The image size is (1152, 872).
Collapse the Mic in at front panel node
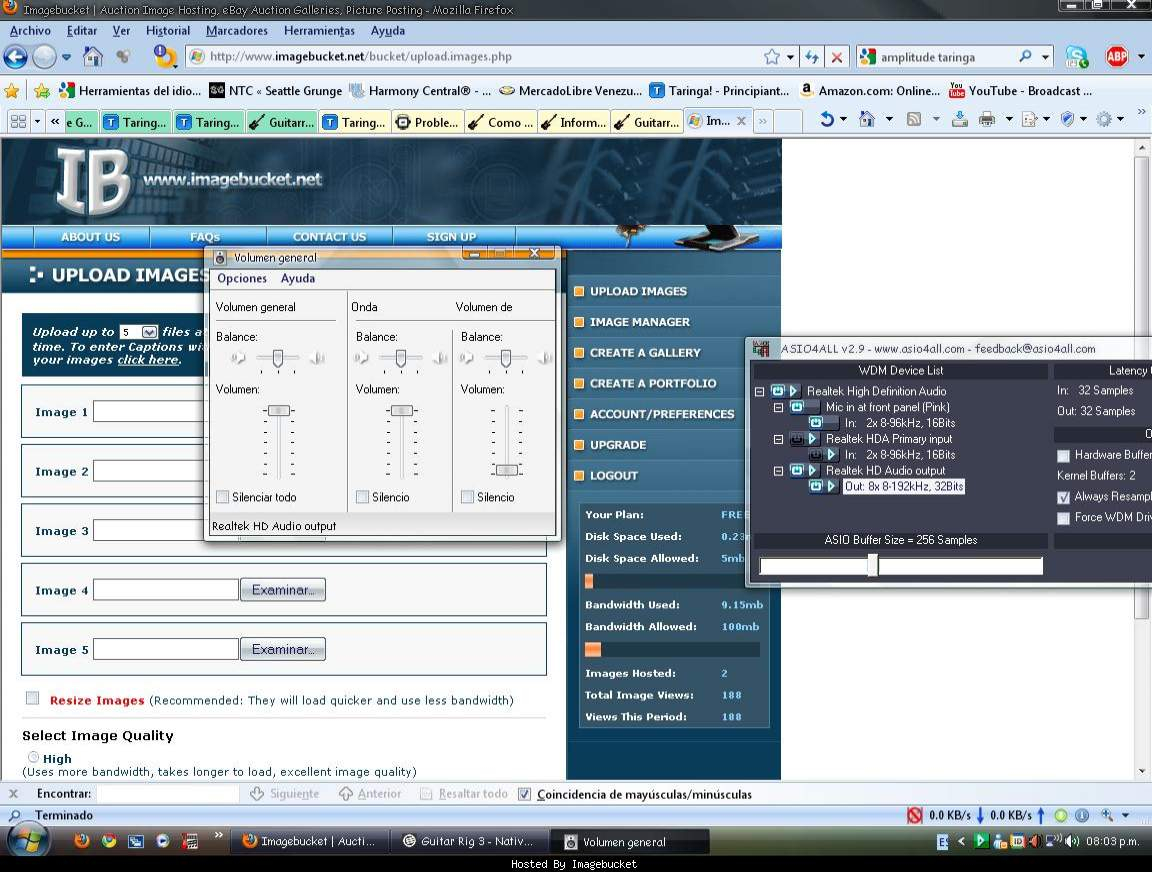point(779,408)
